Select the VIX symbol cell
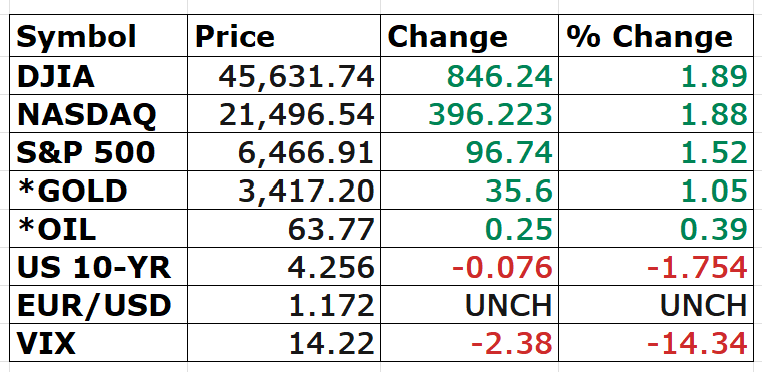Screen dimensions: 762x372 [98, 343]
